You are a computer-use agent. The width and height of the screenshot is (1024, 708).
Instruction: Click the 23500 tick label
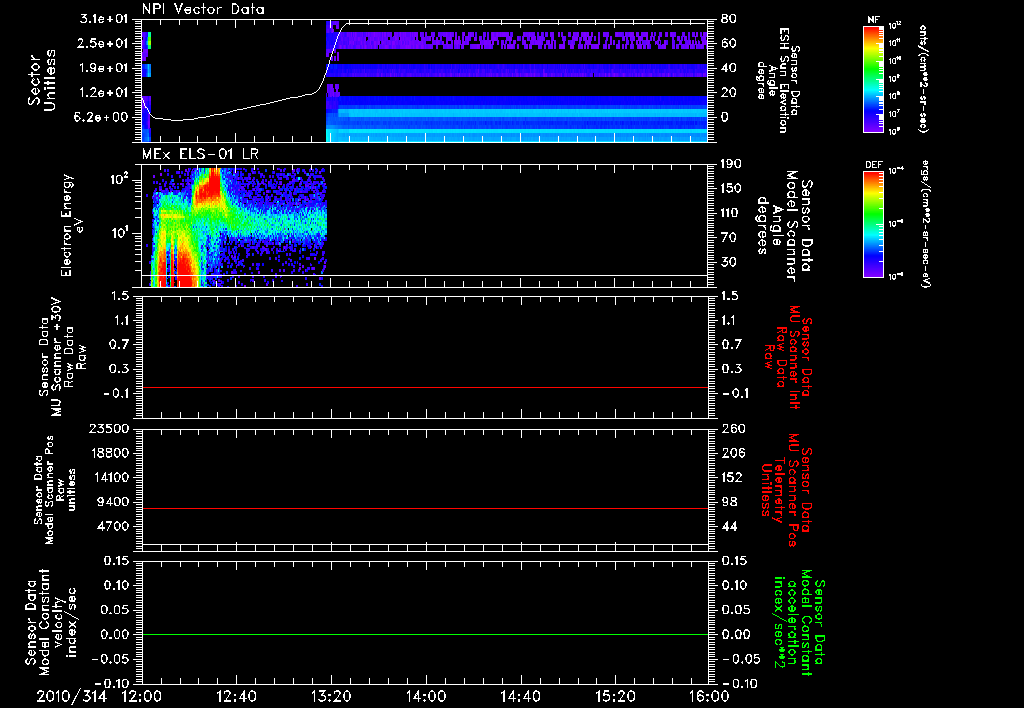coord(108,428)
